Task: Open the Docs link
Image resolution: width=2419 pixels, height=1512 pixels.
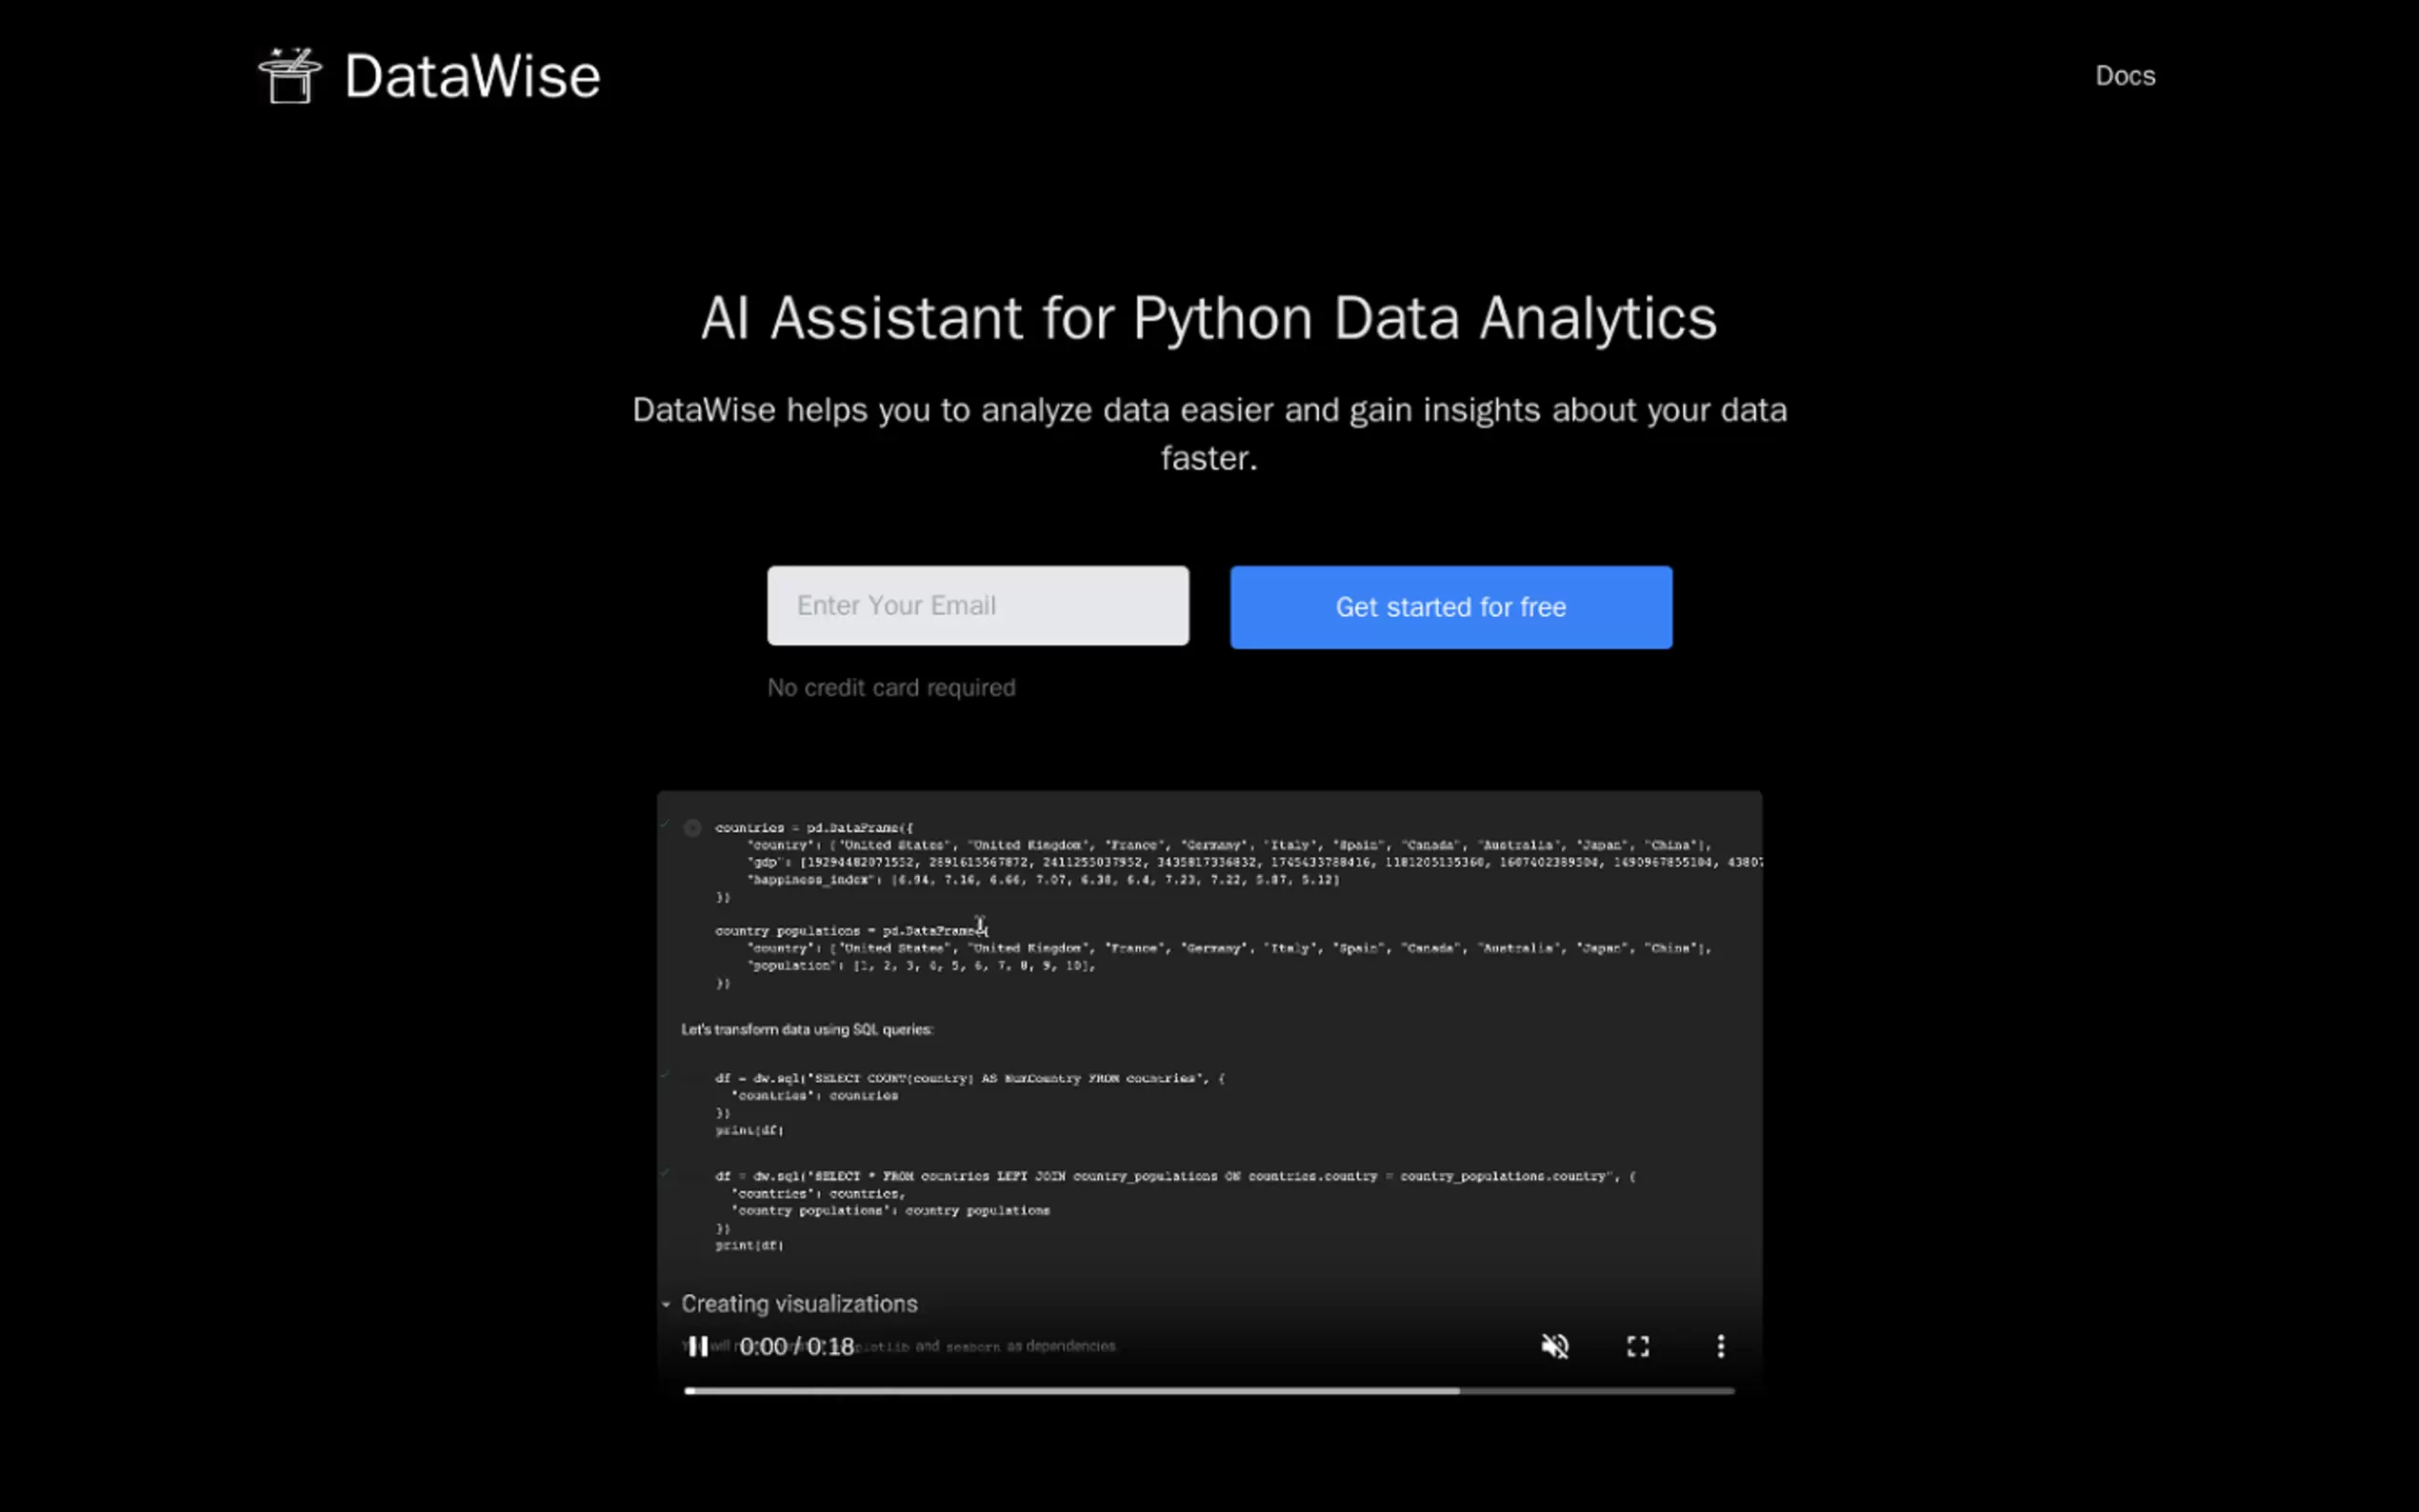Action: click(2125, 76)
